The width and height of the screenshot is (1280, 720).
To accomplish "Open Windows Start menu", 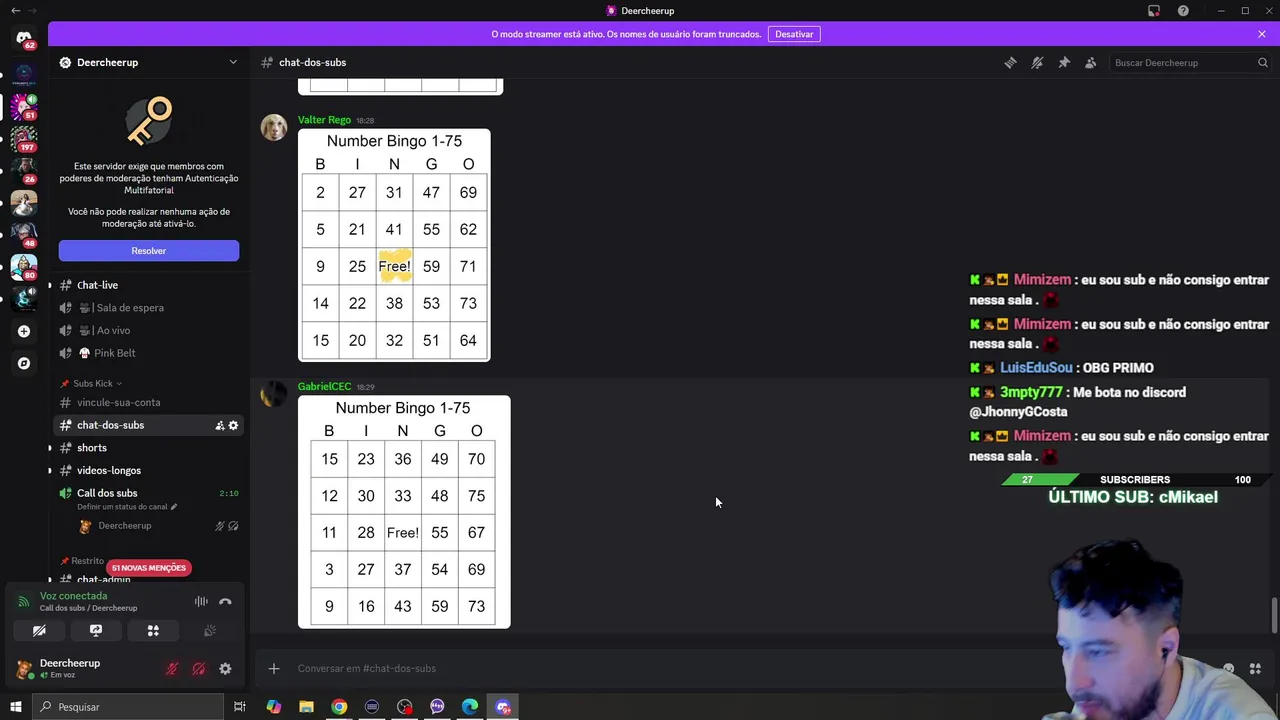I will pos(15,707).
